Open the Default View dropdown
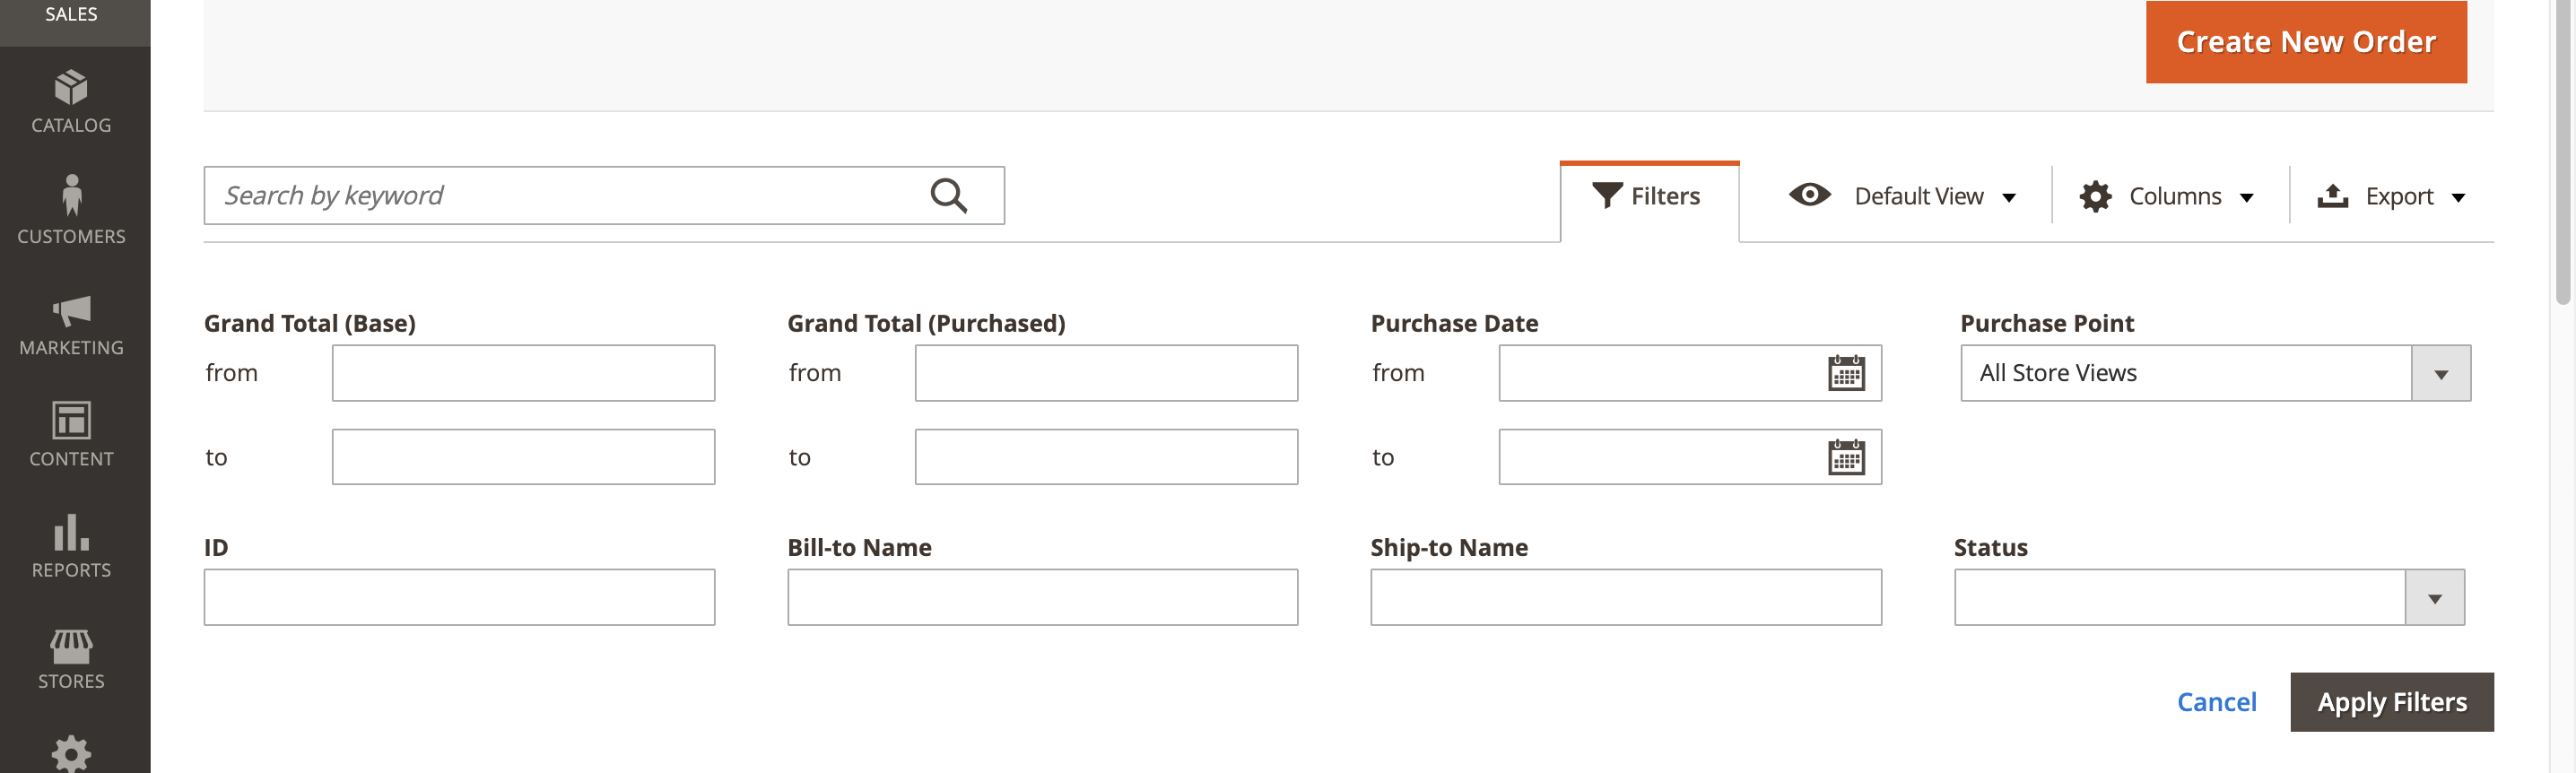The image size is (2576, 773). 1902,196
